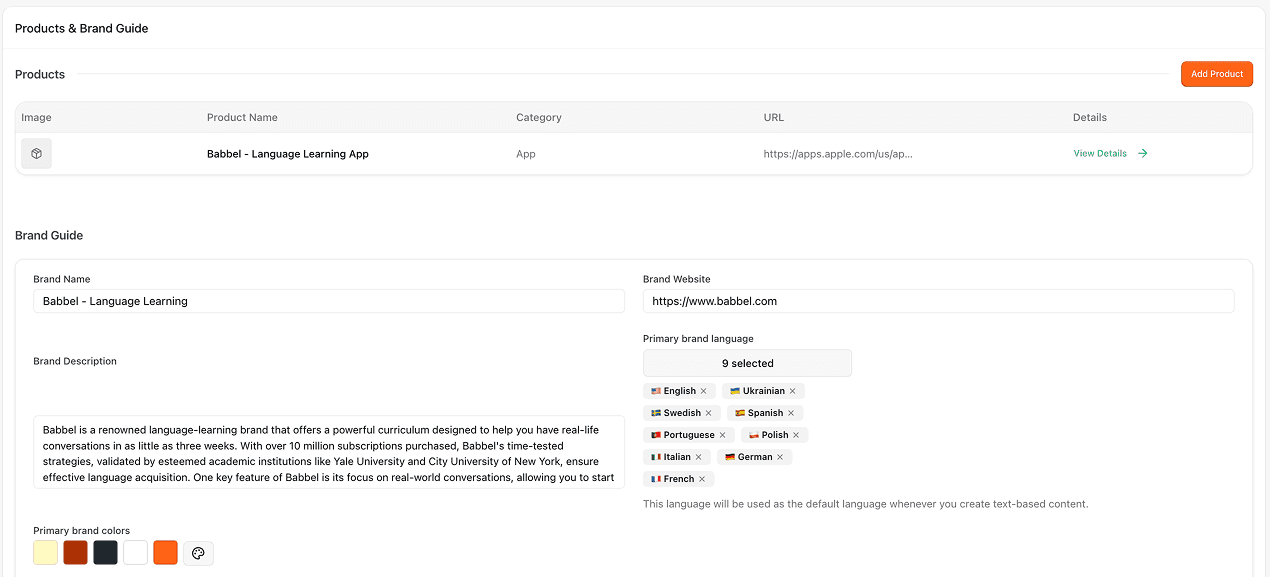Click the Swedish flag icon in tag
Viewport: 1270px width, 577px height.
pos(656,413)
